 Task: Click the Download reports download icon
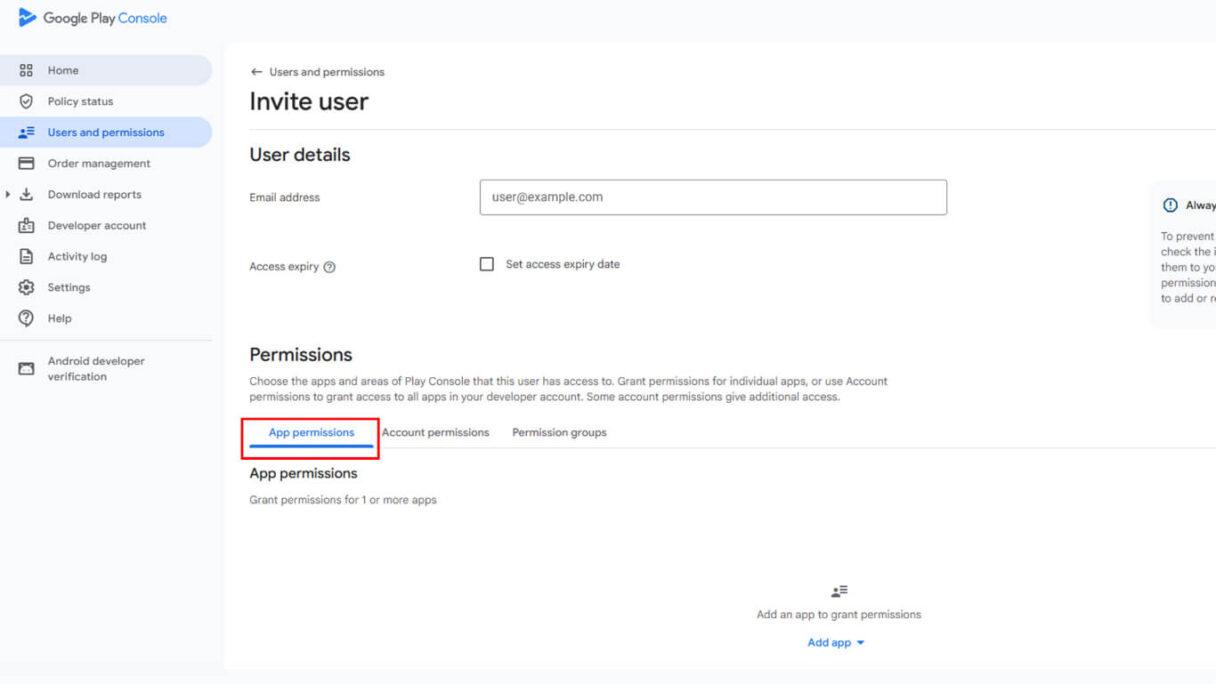27,195
